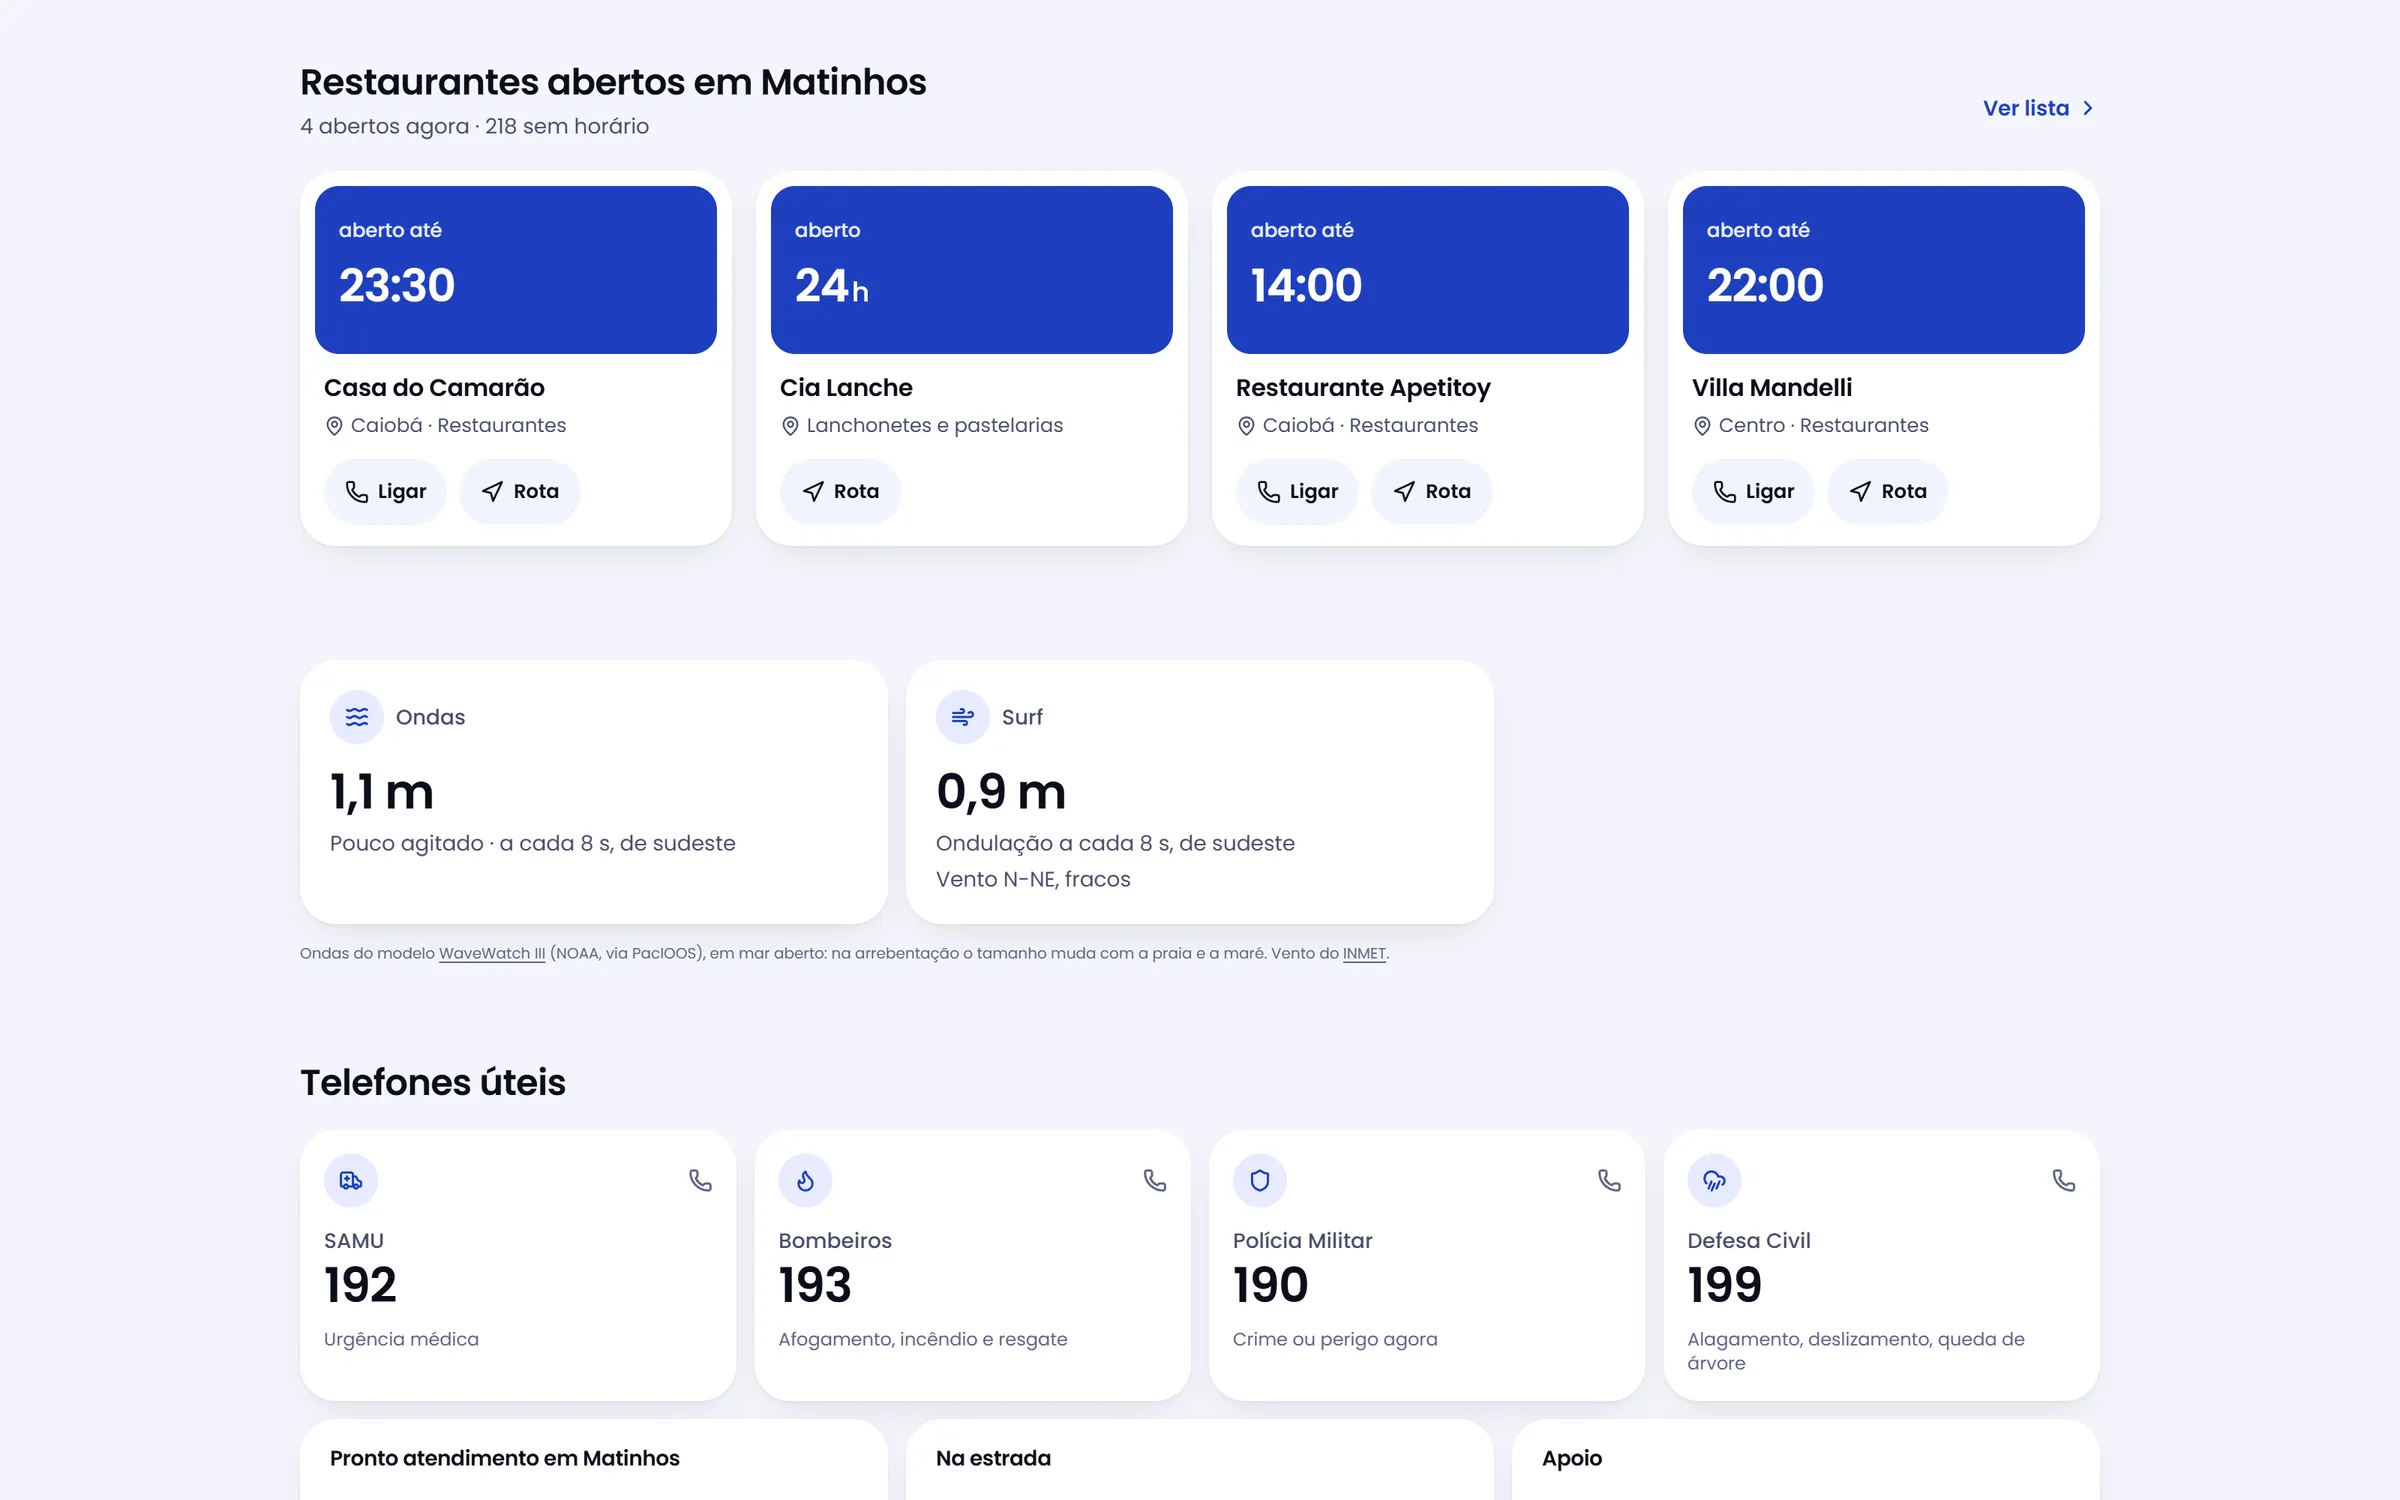The height and width of the screenshot is (1500, 2400).
Task: Click the Ondas waves icon
Action: tap(357, 717)
